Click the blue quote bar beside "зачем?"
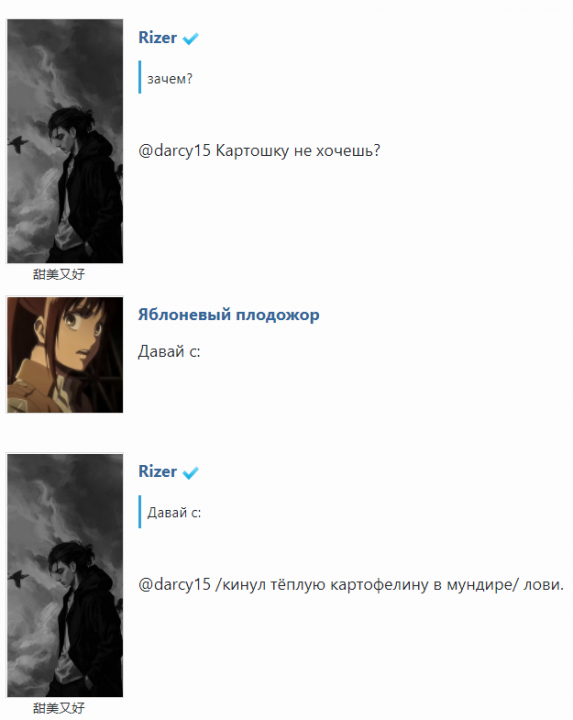This screenshot has height=720, width=573. [140, 77]
